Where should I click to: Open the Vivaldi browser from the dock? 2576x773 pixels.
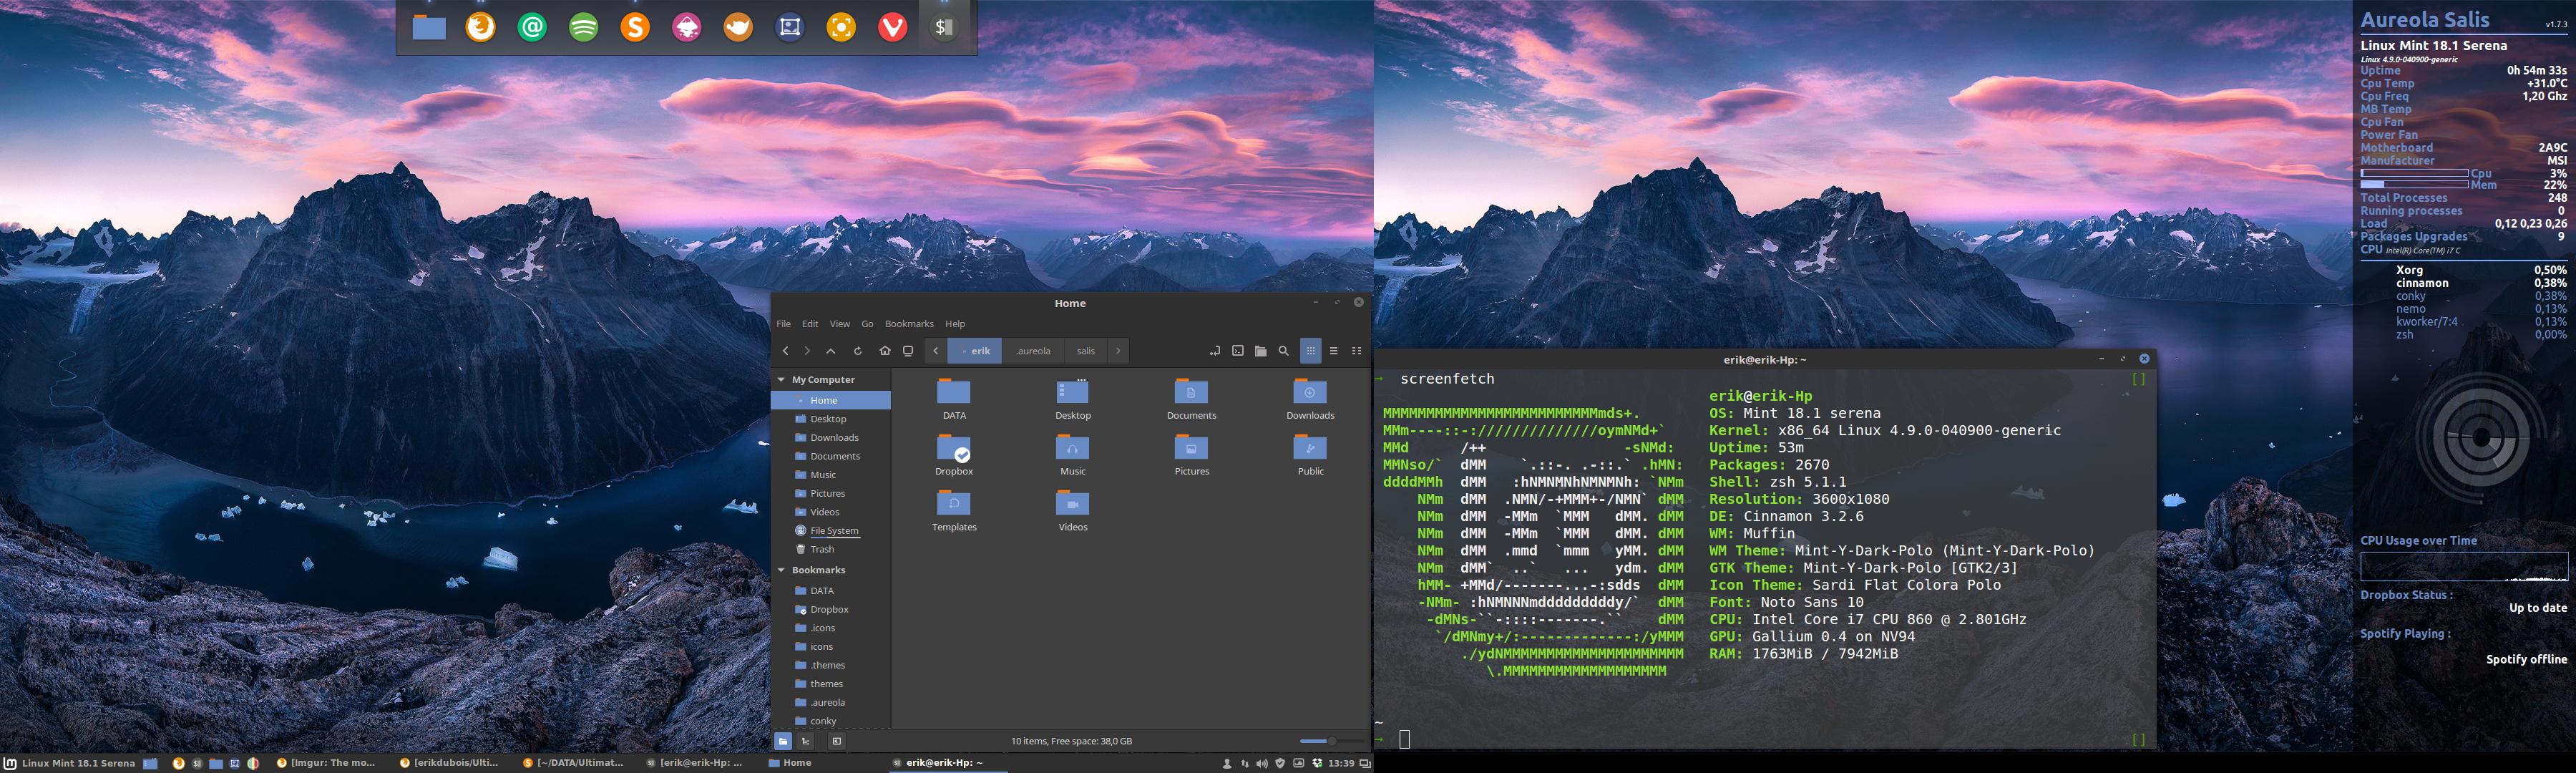tap(892, 27)
